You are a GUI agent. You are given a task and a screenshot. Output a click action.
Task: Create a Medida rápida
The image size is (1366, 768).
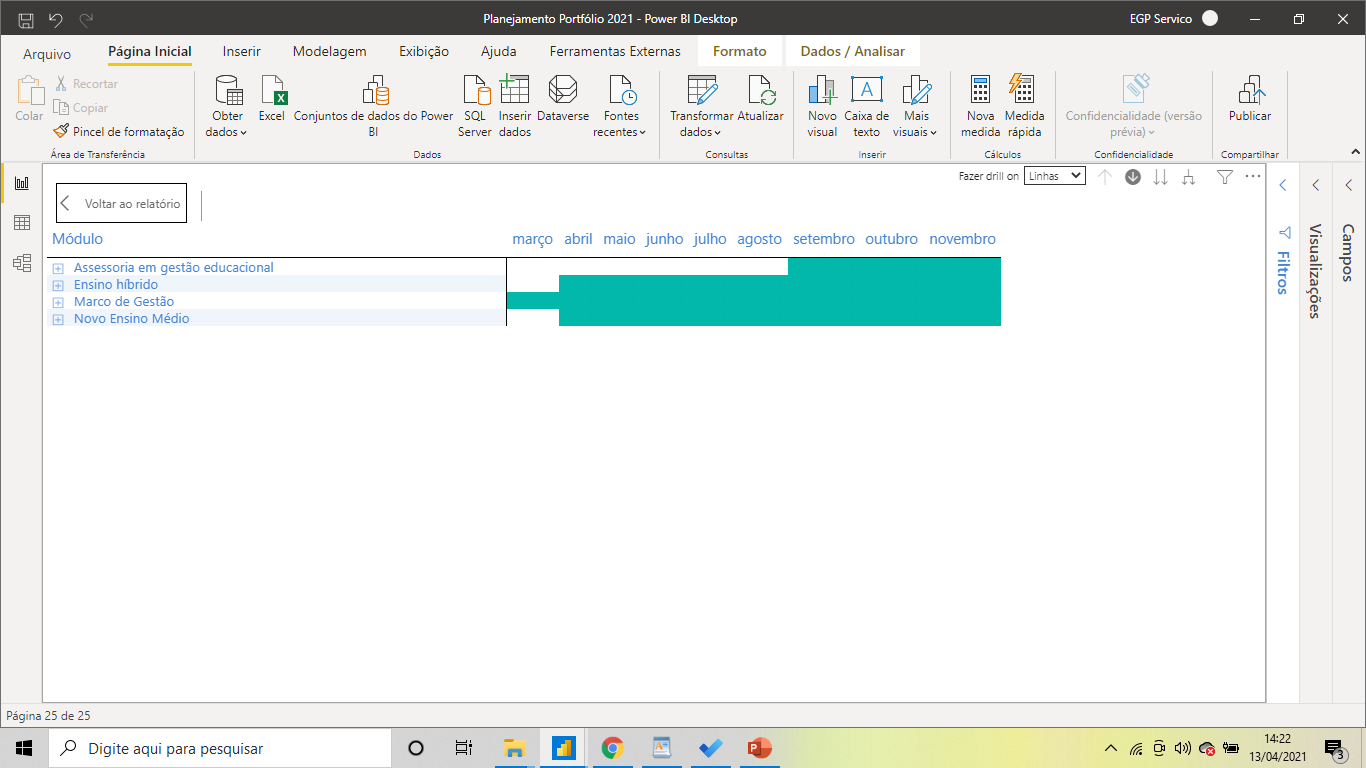[1024, 107]
